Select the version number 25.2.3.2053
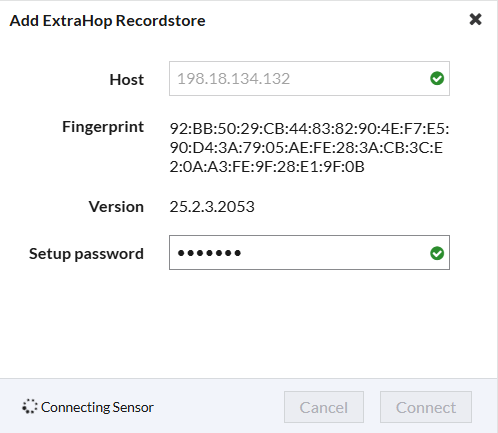This screenshot has width=498, height=433. (x=212, y=207)
